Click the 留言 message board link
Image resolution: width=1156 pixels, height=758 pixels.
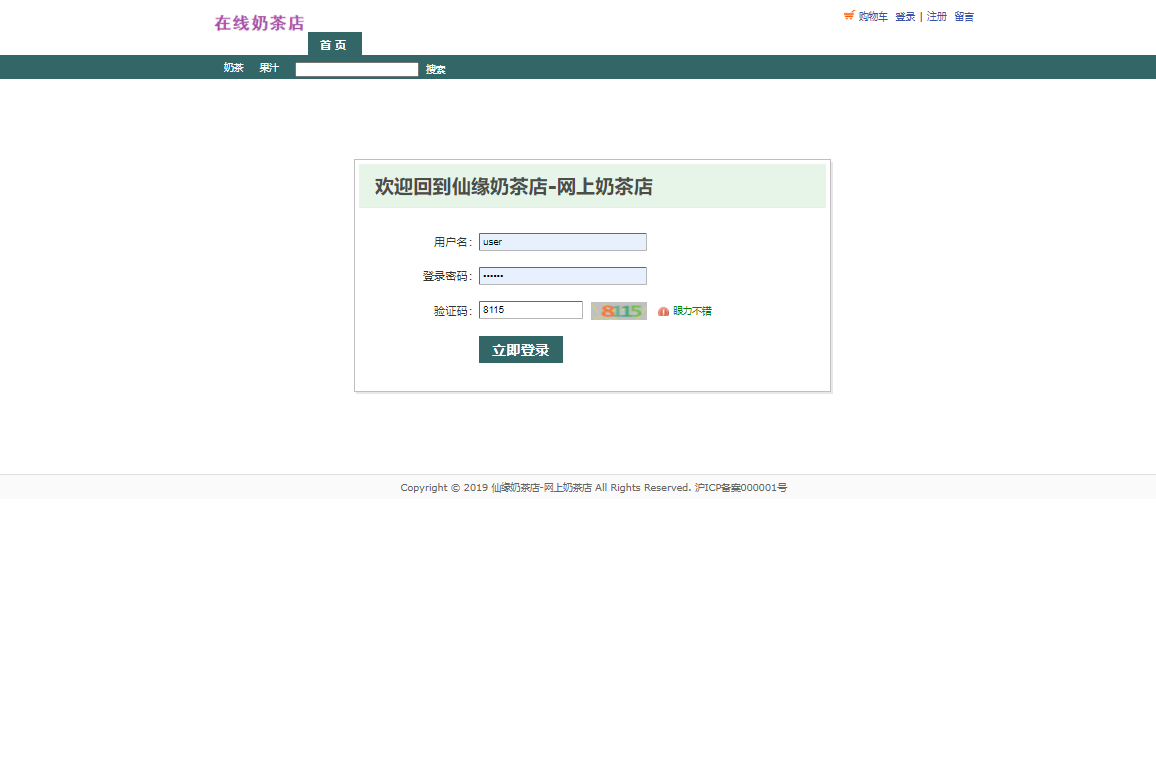click(x=963, y=16)
